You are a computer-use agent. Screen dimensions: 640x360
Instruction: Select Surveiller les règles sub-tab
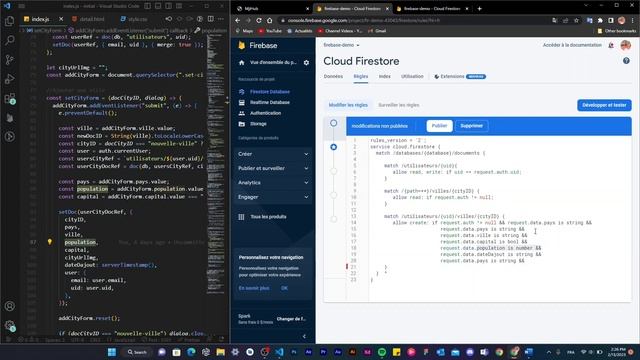[399, 105]
